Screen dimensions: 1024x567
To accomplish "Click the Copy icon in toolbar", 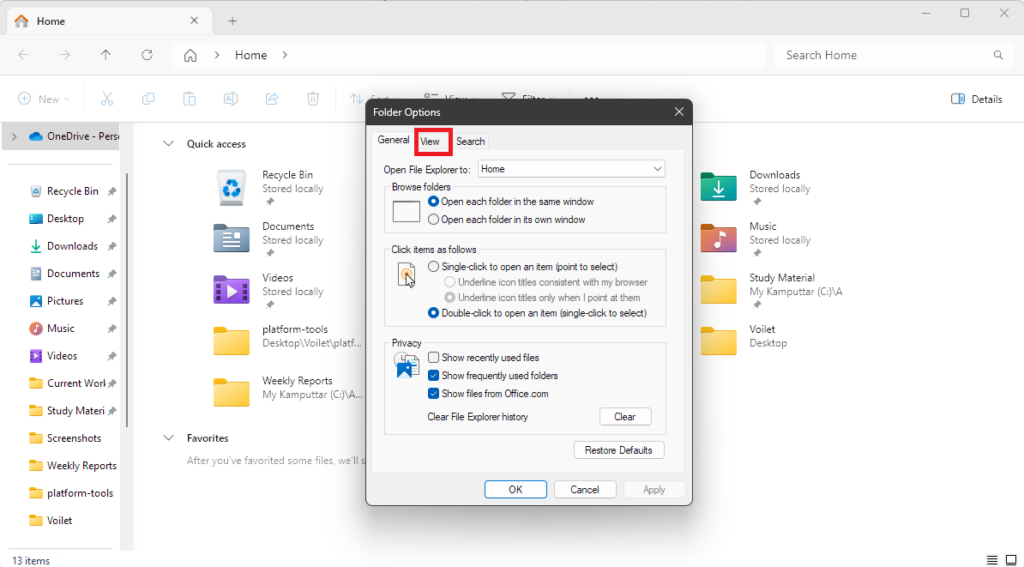I will tap(148, 99).
